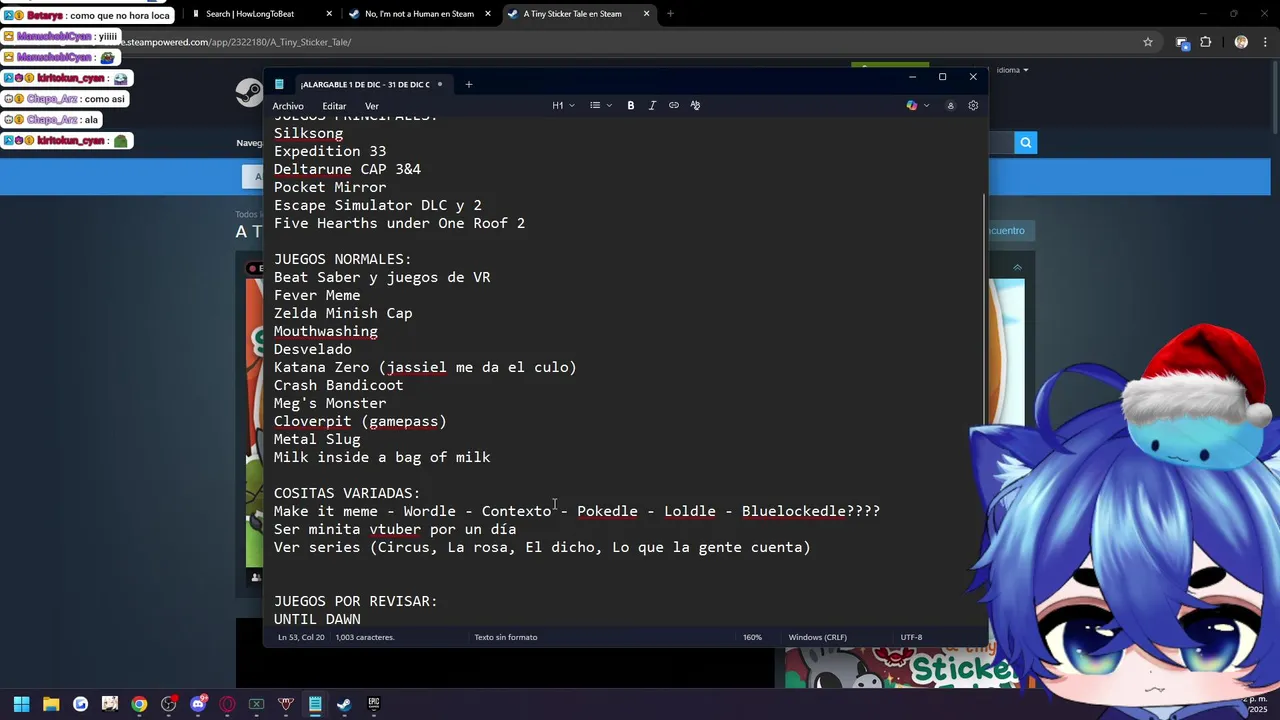Open the browser profile avatar
This screenshot has height=720, width=1280.
tap(1241, 42)
